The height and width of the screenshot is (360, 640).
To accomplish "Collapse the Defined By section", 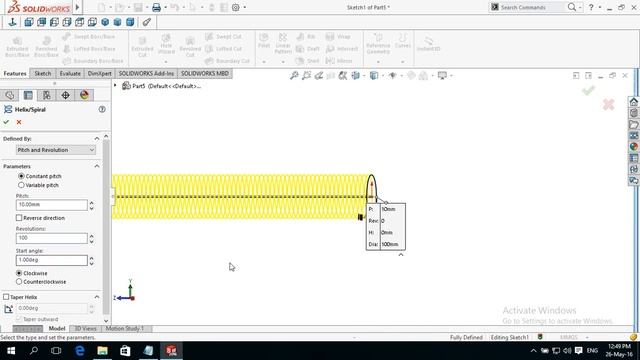I will click(97, 139).
